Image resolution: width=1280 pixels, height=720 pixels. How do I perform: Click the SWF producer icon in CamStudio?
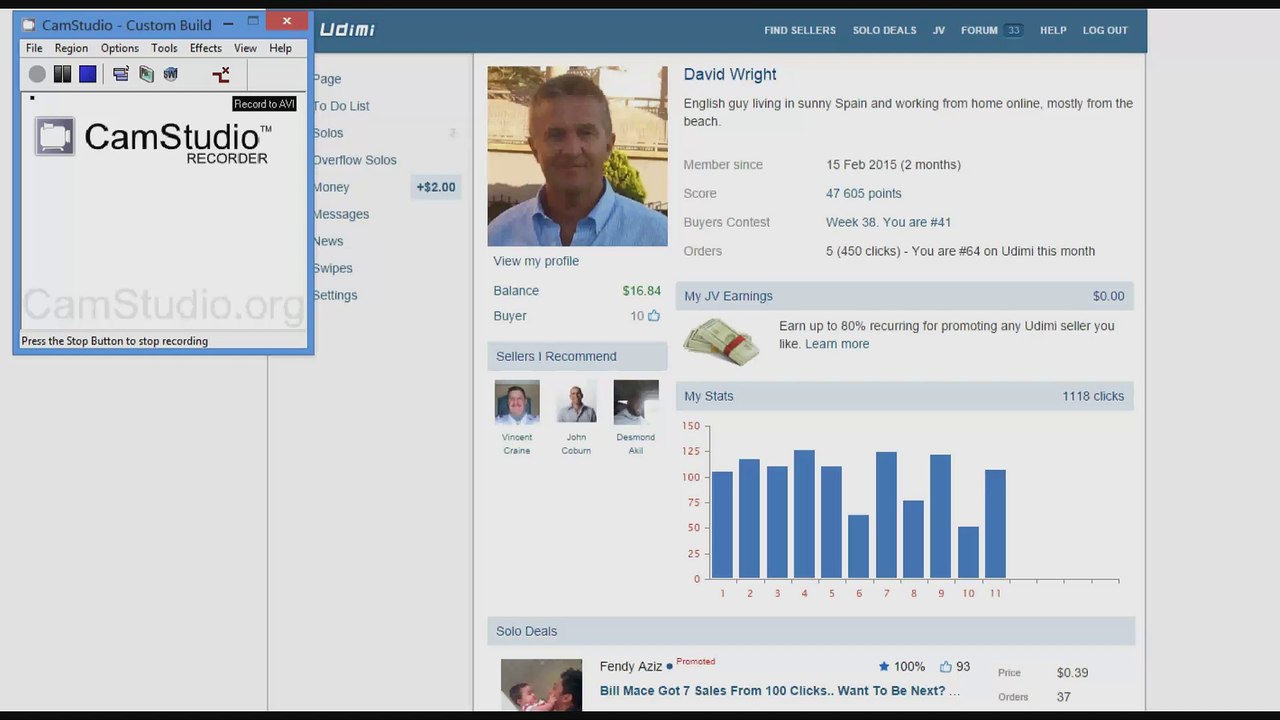point(171,74)
